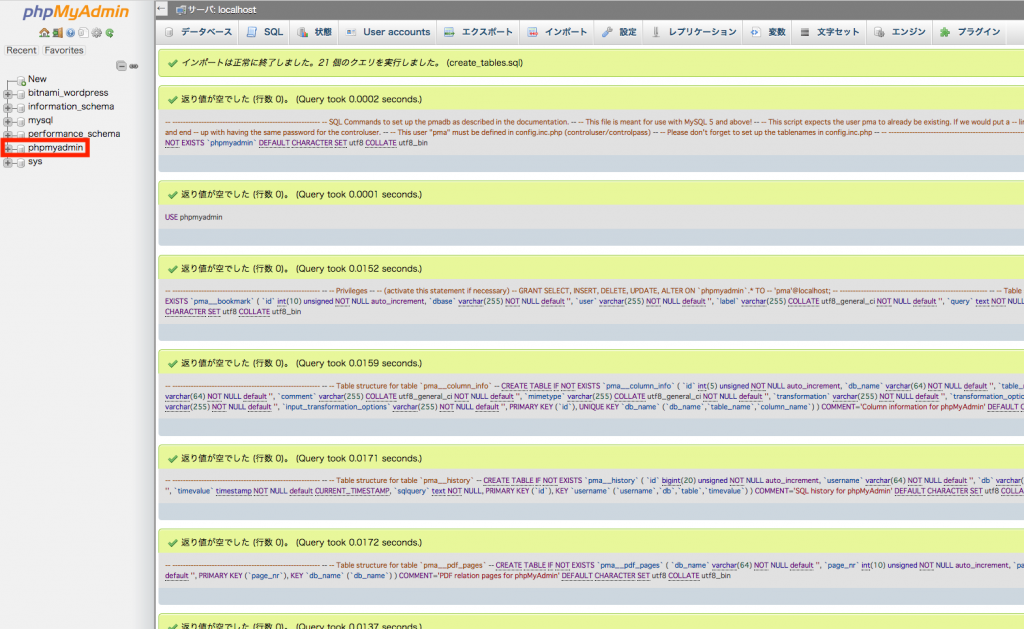1024x629 pixels.
Task: Open phpMyAdmin documentation help icon
Action: pos(70,33)
